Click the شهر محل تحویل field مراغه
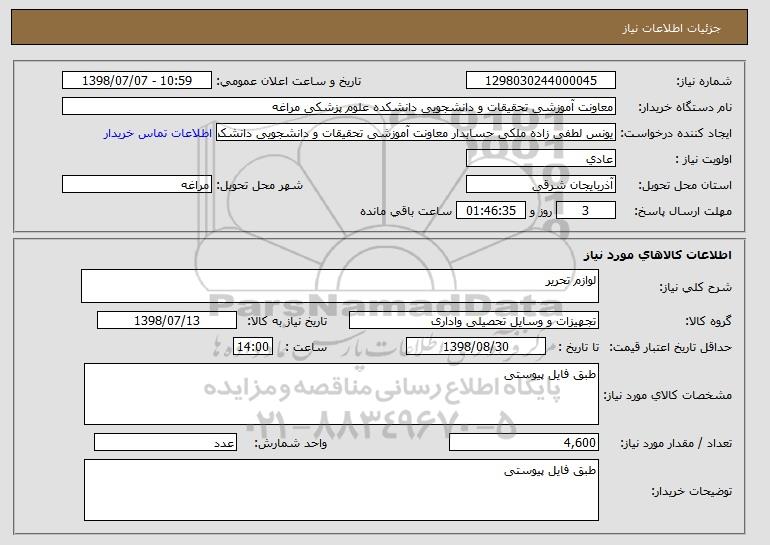This screenshot has width=770, height=545. 137,185
